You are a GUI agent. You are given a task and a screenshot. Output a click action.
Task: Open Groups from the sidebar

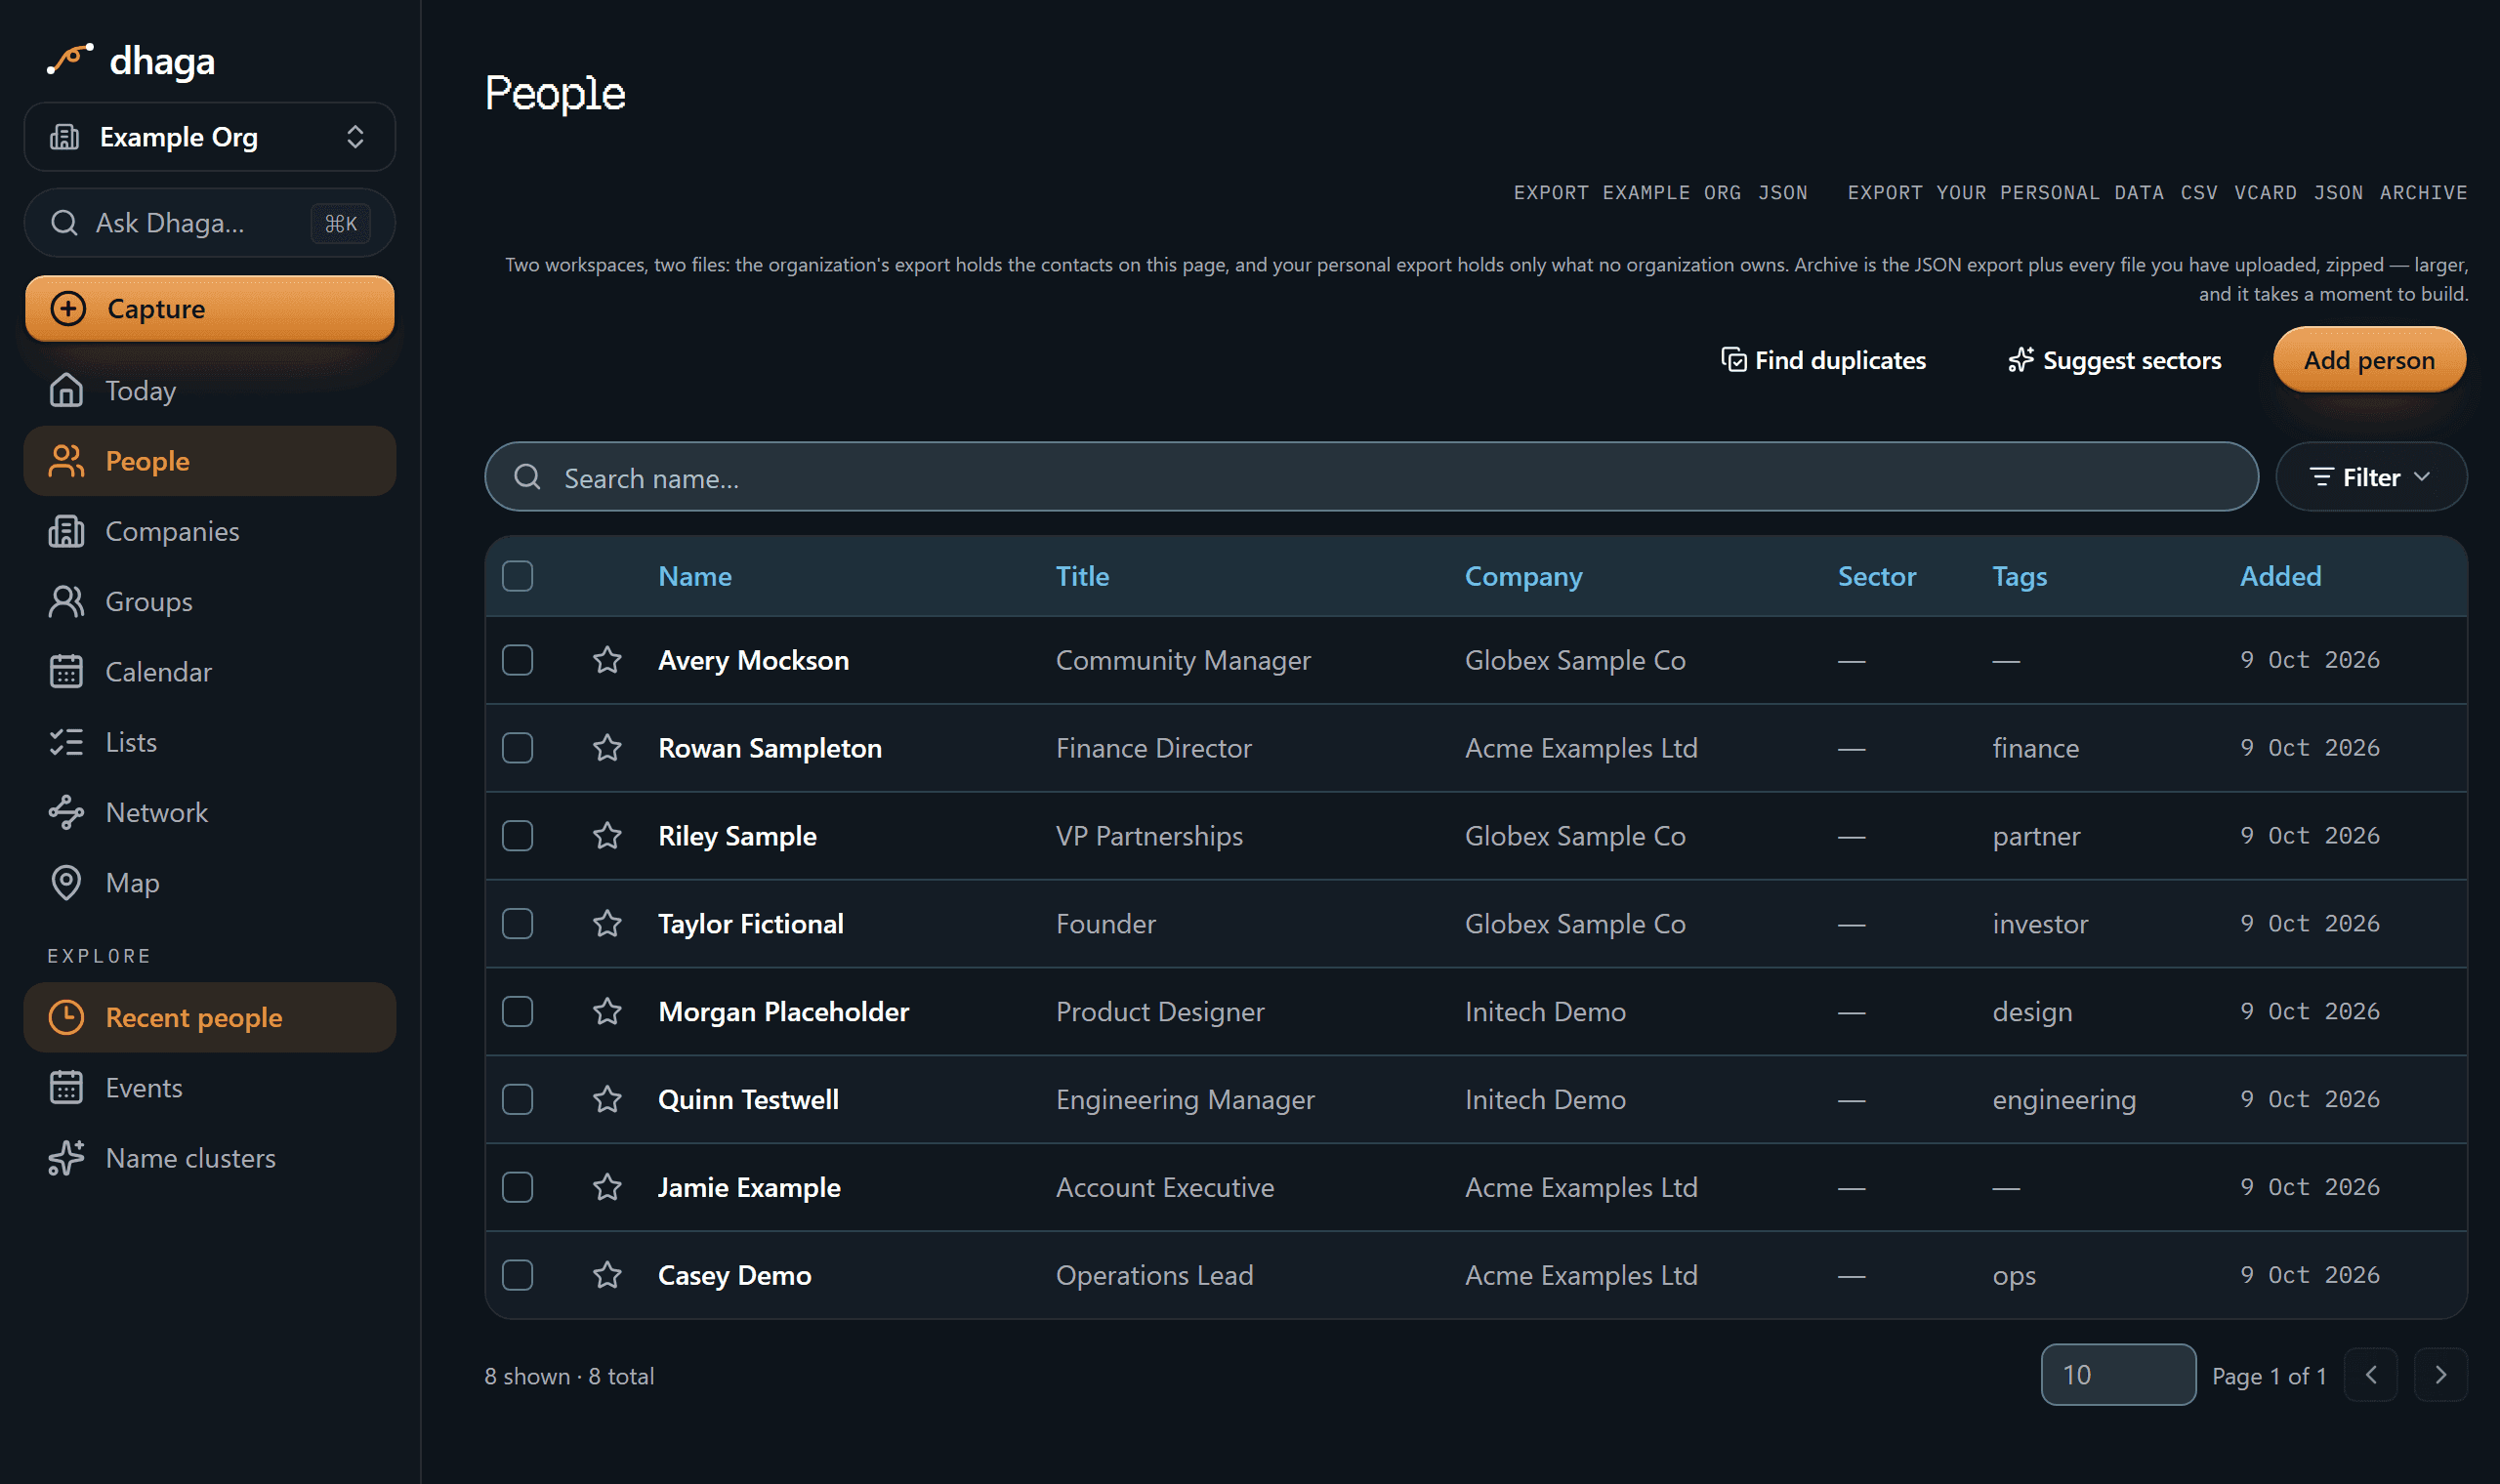tap(210, 602)
